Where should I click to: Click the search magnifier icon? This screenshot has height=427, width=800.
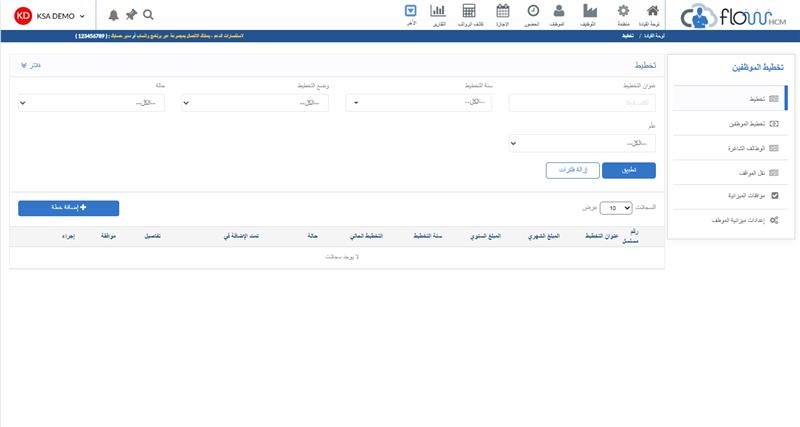pyautogui.click(x=148, y=15)
